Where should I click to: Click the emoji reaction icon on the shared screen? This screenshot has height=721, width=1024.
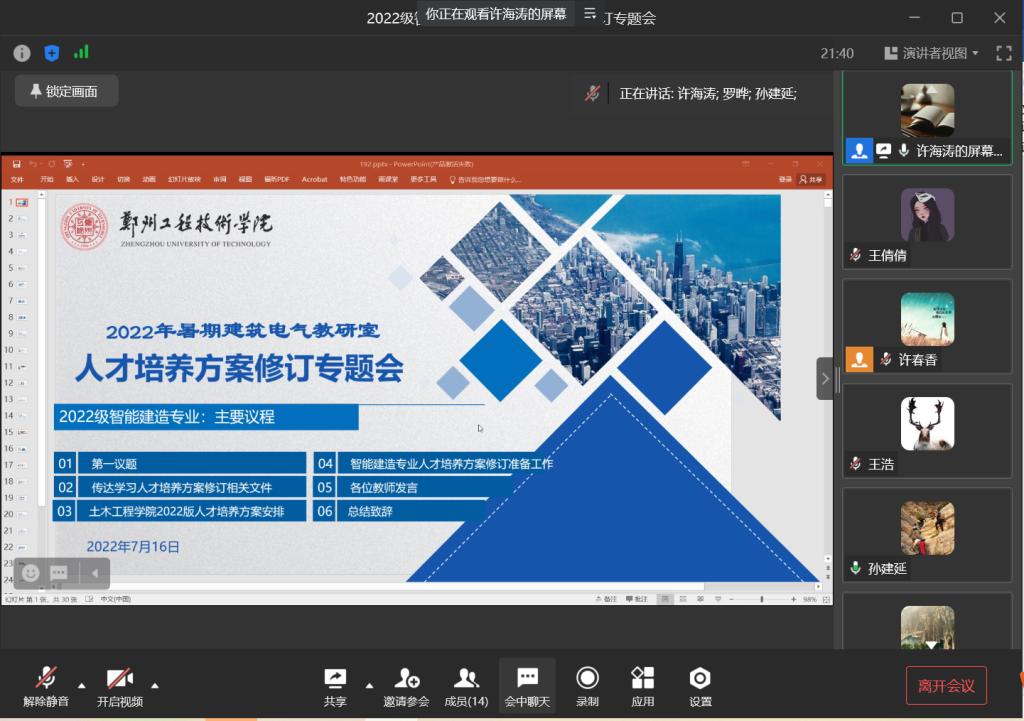coord(31,573)
